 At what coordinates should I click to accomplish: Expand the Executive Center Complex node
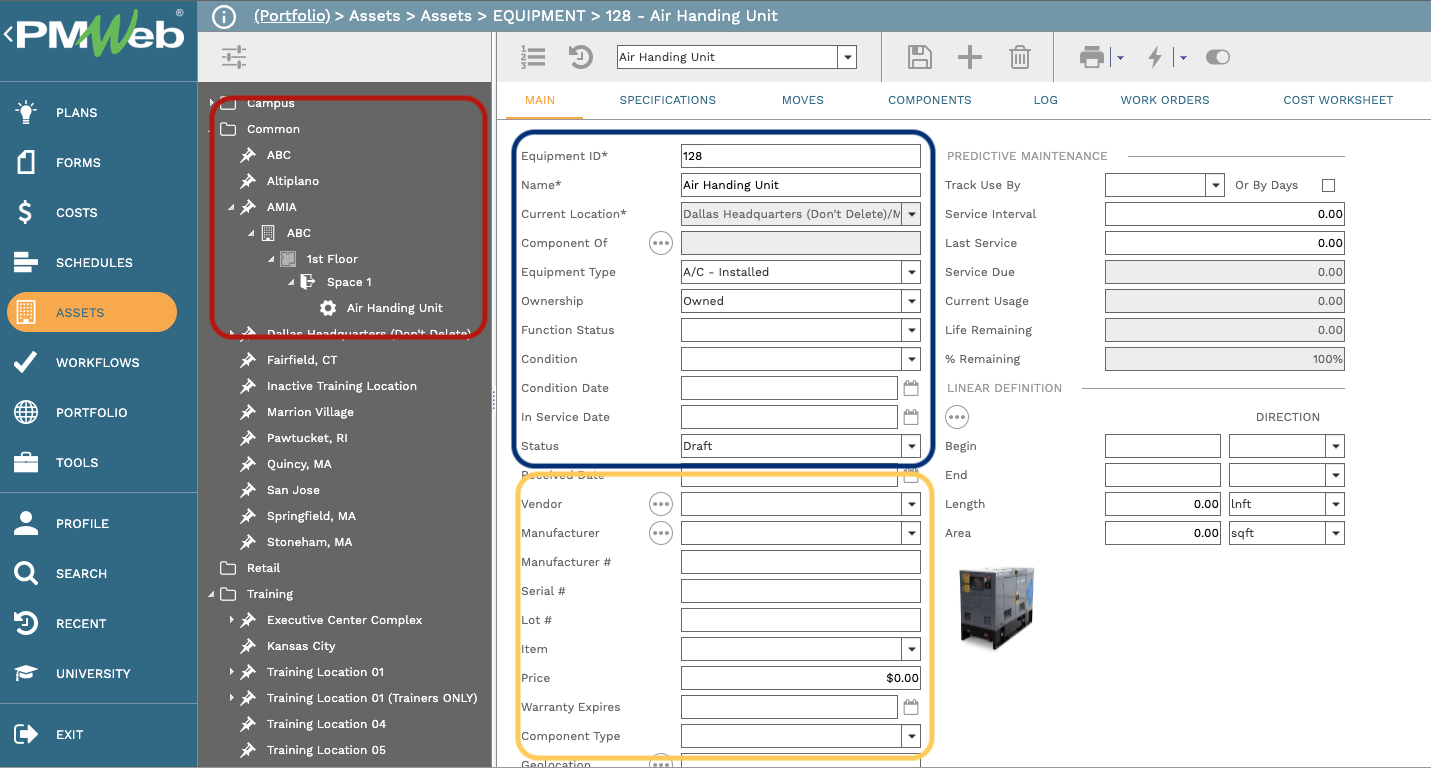[231, 620]
